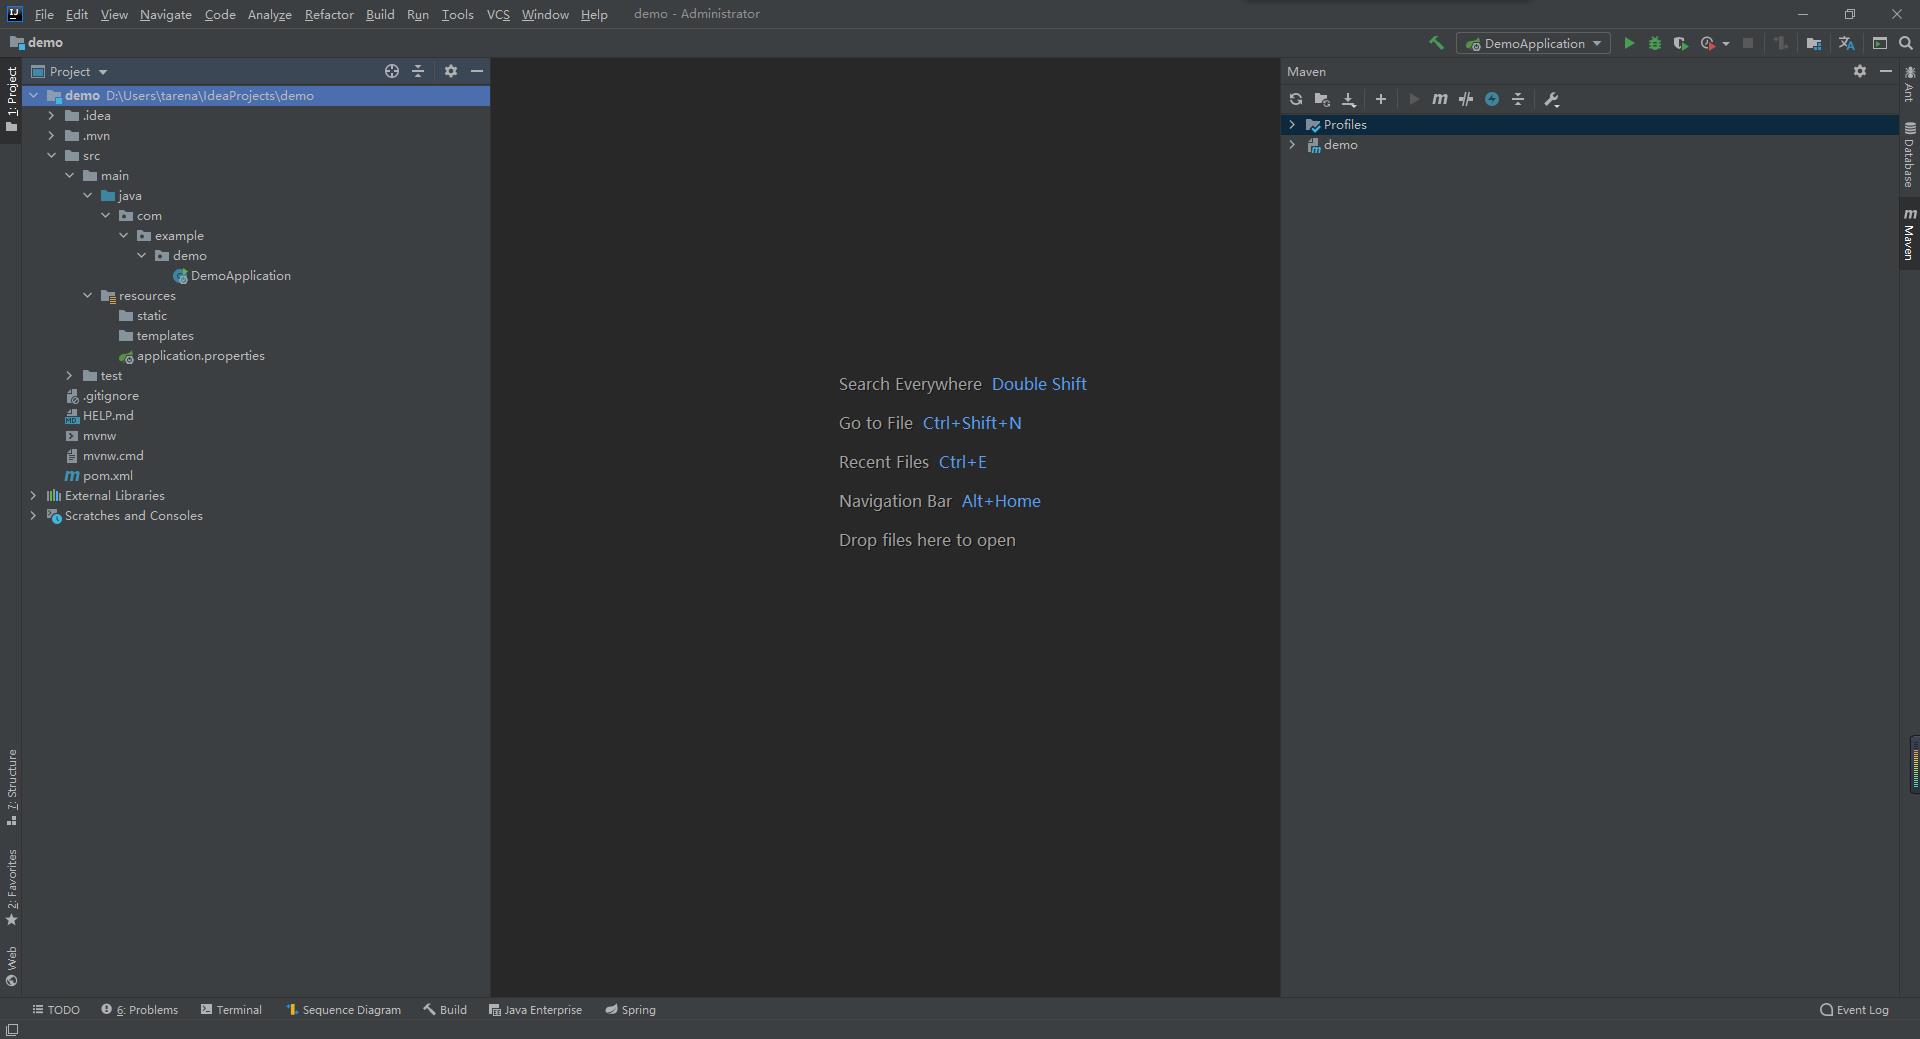
Task: Start debugging with the green bug icon
Action: pyautogui.click(x=1655, y=43)
